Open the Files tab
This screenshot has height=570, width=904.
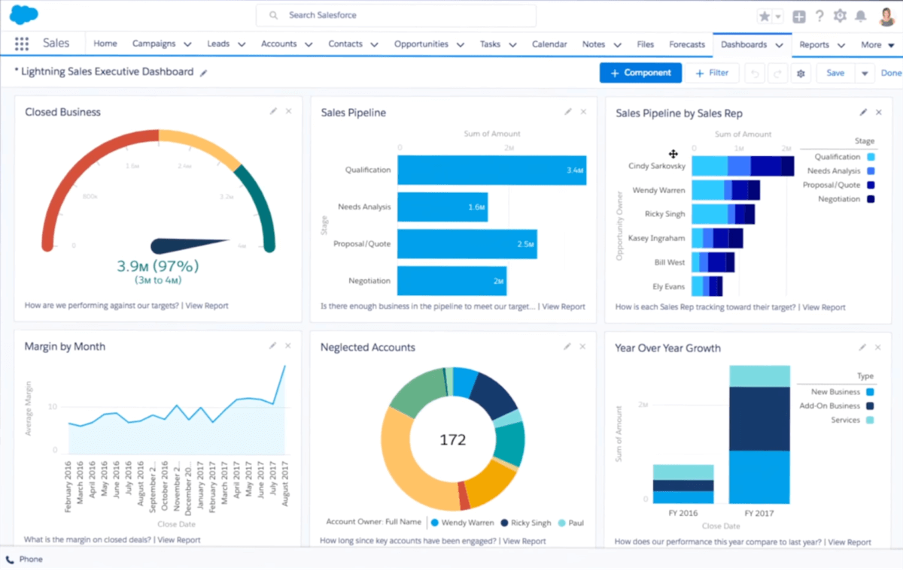645,44
